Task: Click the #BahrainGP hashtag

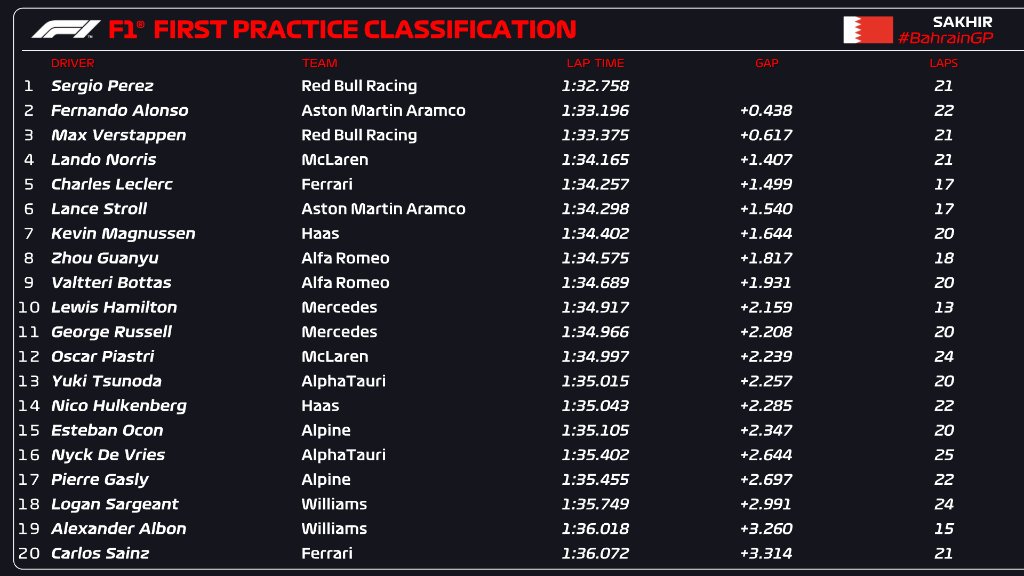Action: [945, 38]
